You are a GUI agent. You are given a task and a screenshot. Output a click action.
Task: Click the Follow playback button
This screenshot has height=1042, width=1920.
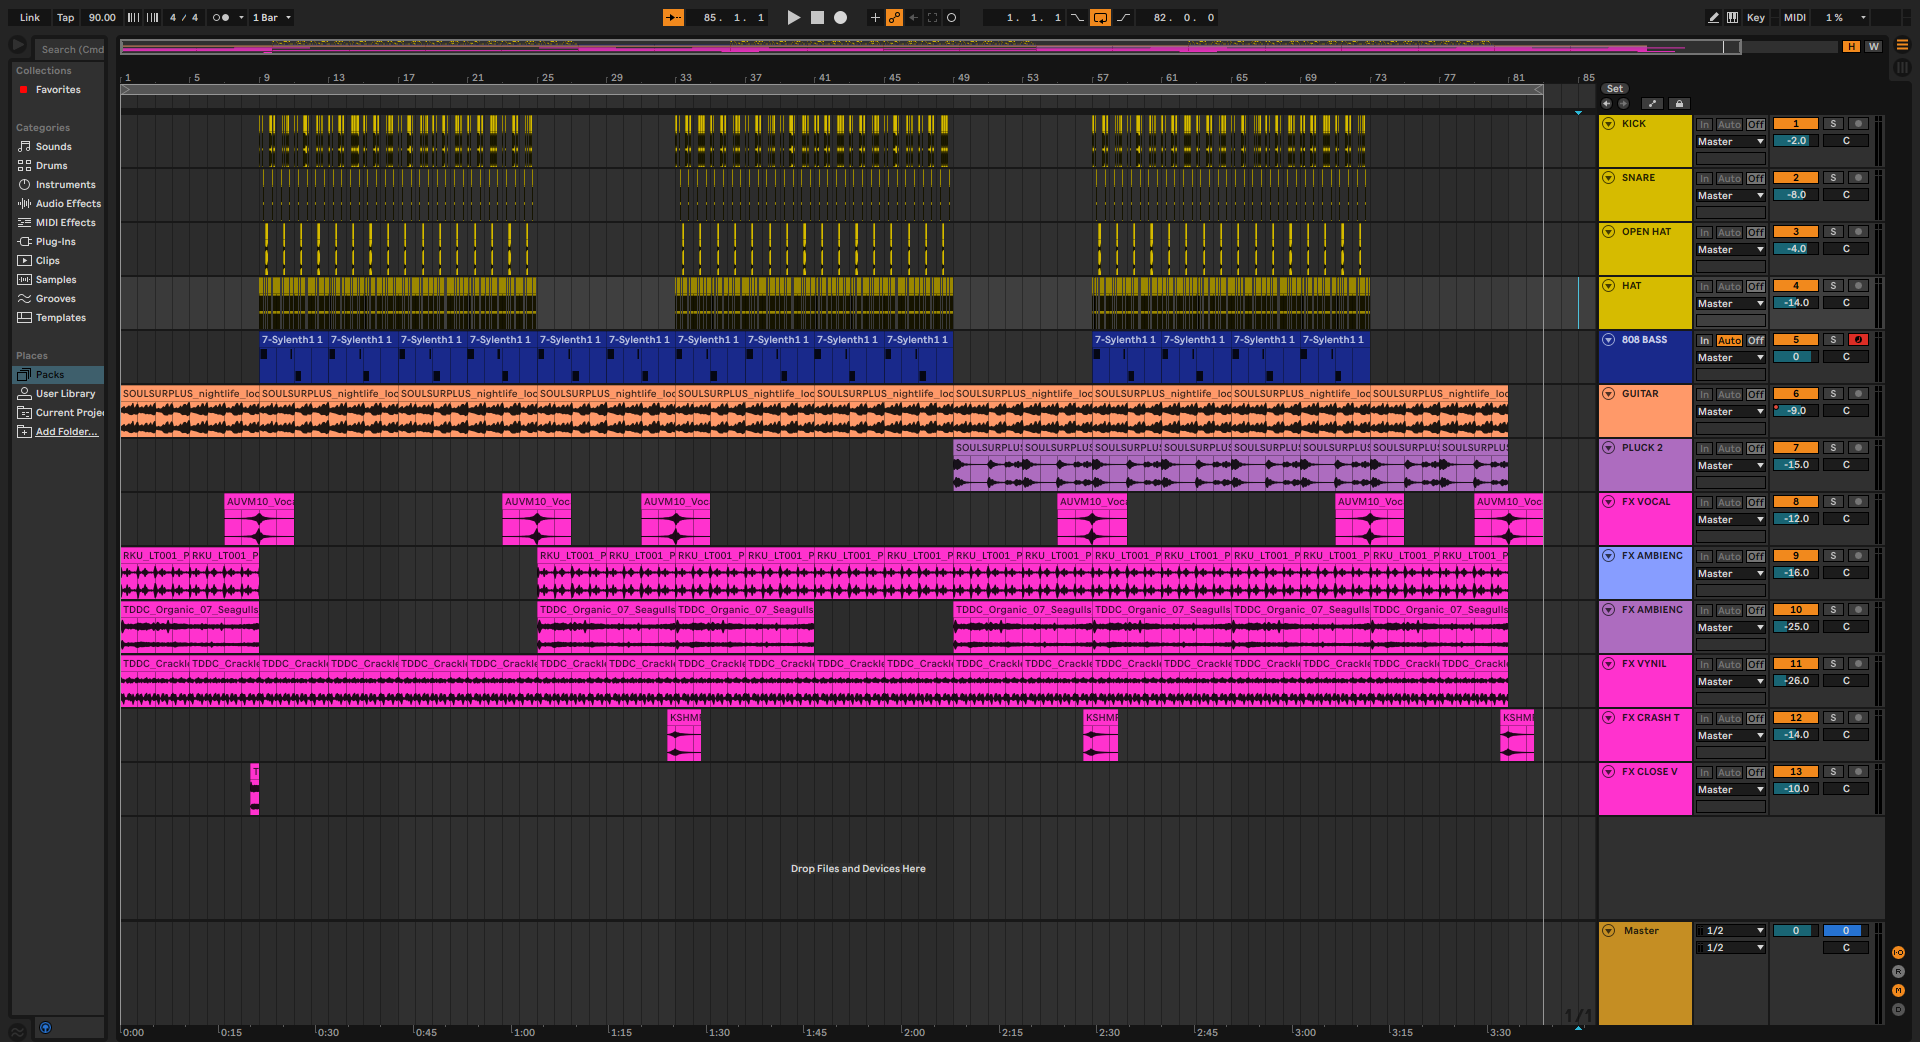pyautogui.click(x=673, y=17)
